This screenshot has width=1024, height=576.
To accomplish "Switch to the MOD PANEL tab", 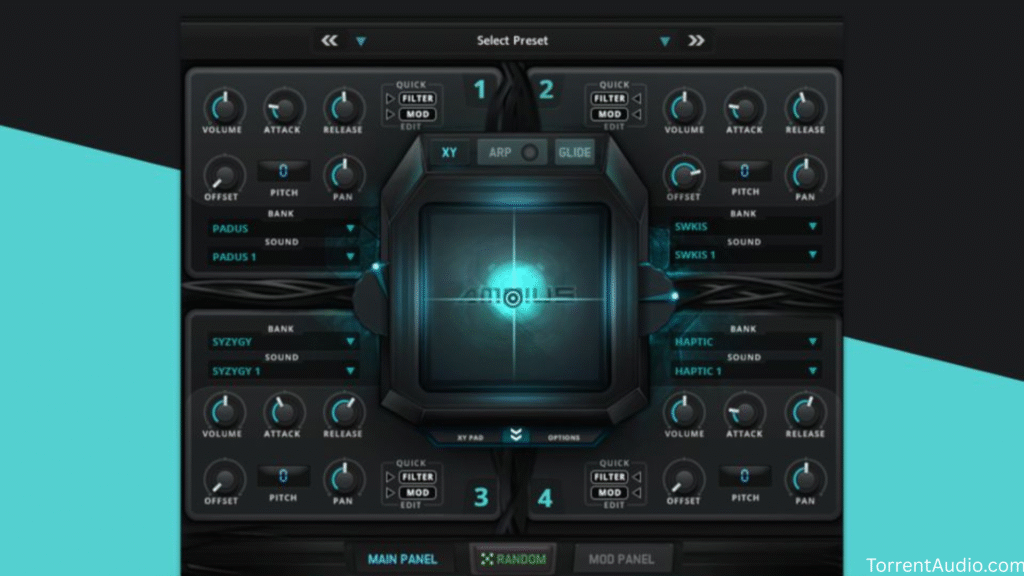I will click(x=623, y=559).
